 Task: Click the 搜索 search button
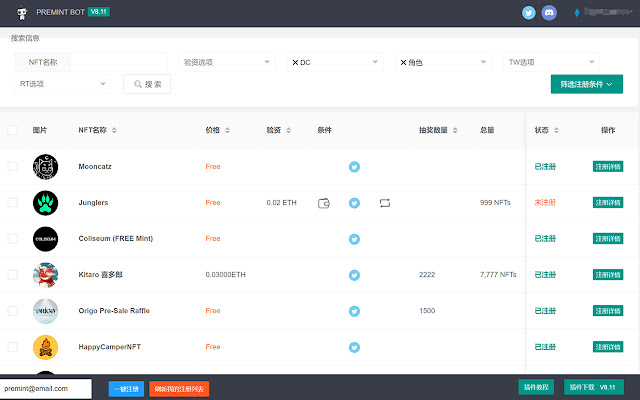pos(147,84)
